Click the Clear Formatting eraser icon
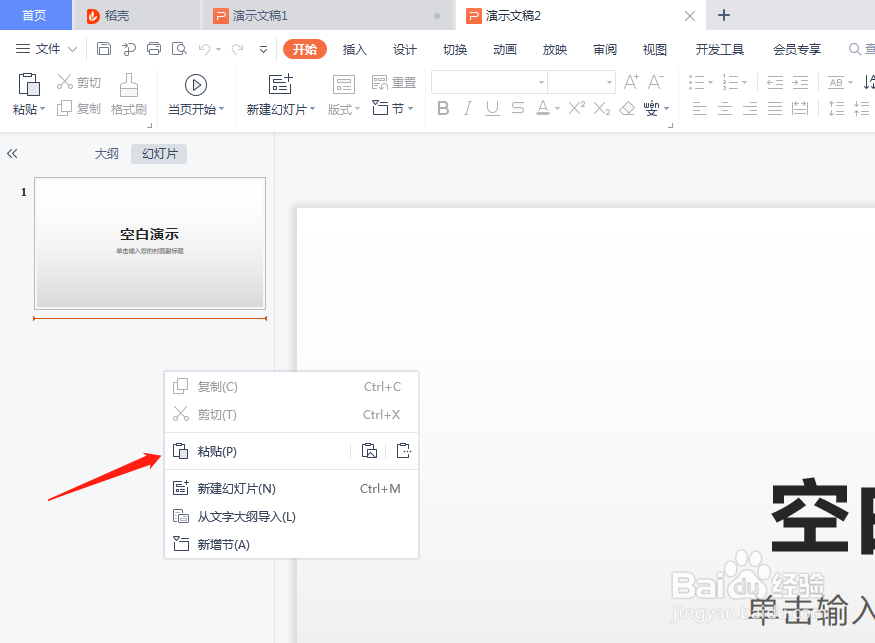This screenshot has width=875, height=643. [x=627, y=107]
